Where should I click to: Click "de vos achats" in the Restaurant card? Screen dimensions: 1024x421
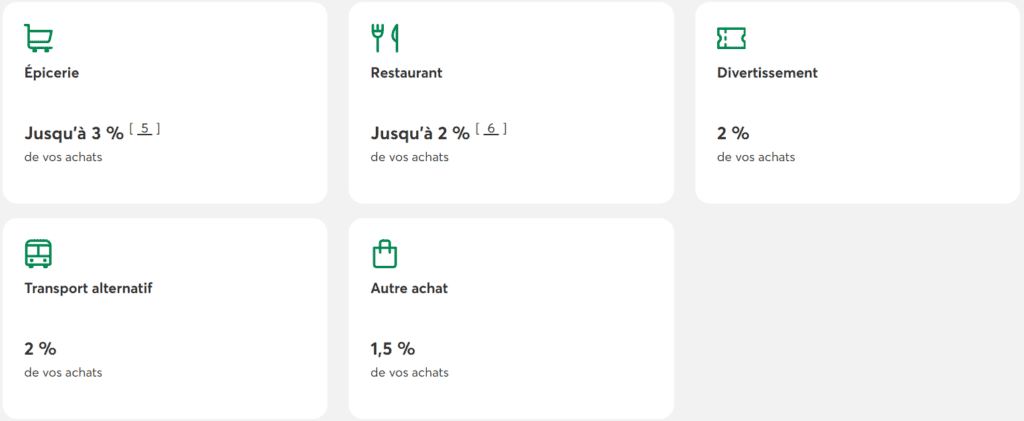tap(409, 157)
